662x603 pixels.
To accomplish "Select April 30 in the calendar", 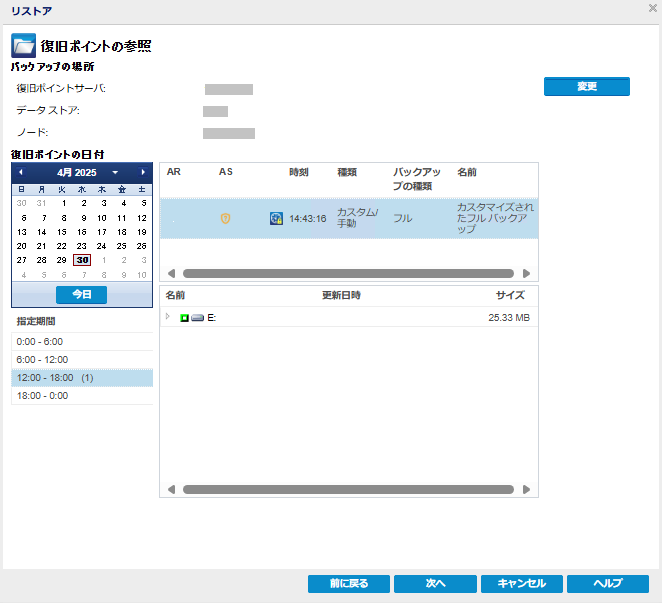I will pyautogui.click(x=82, y=260).
